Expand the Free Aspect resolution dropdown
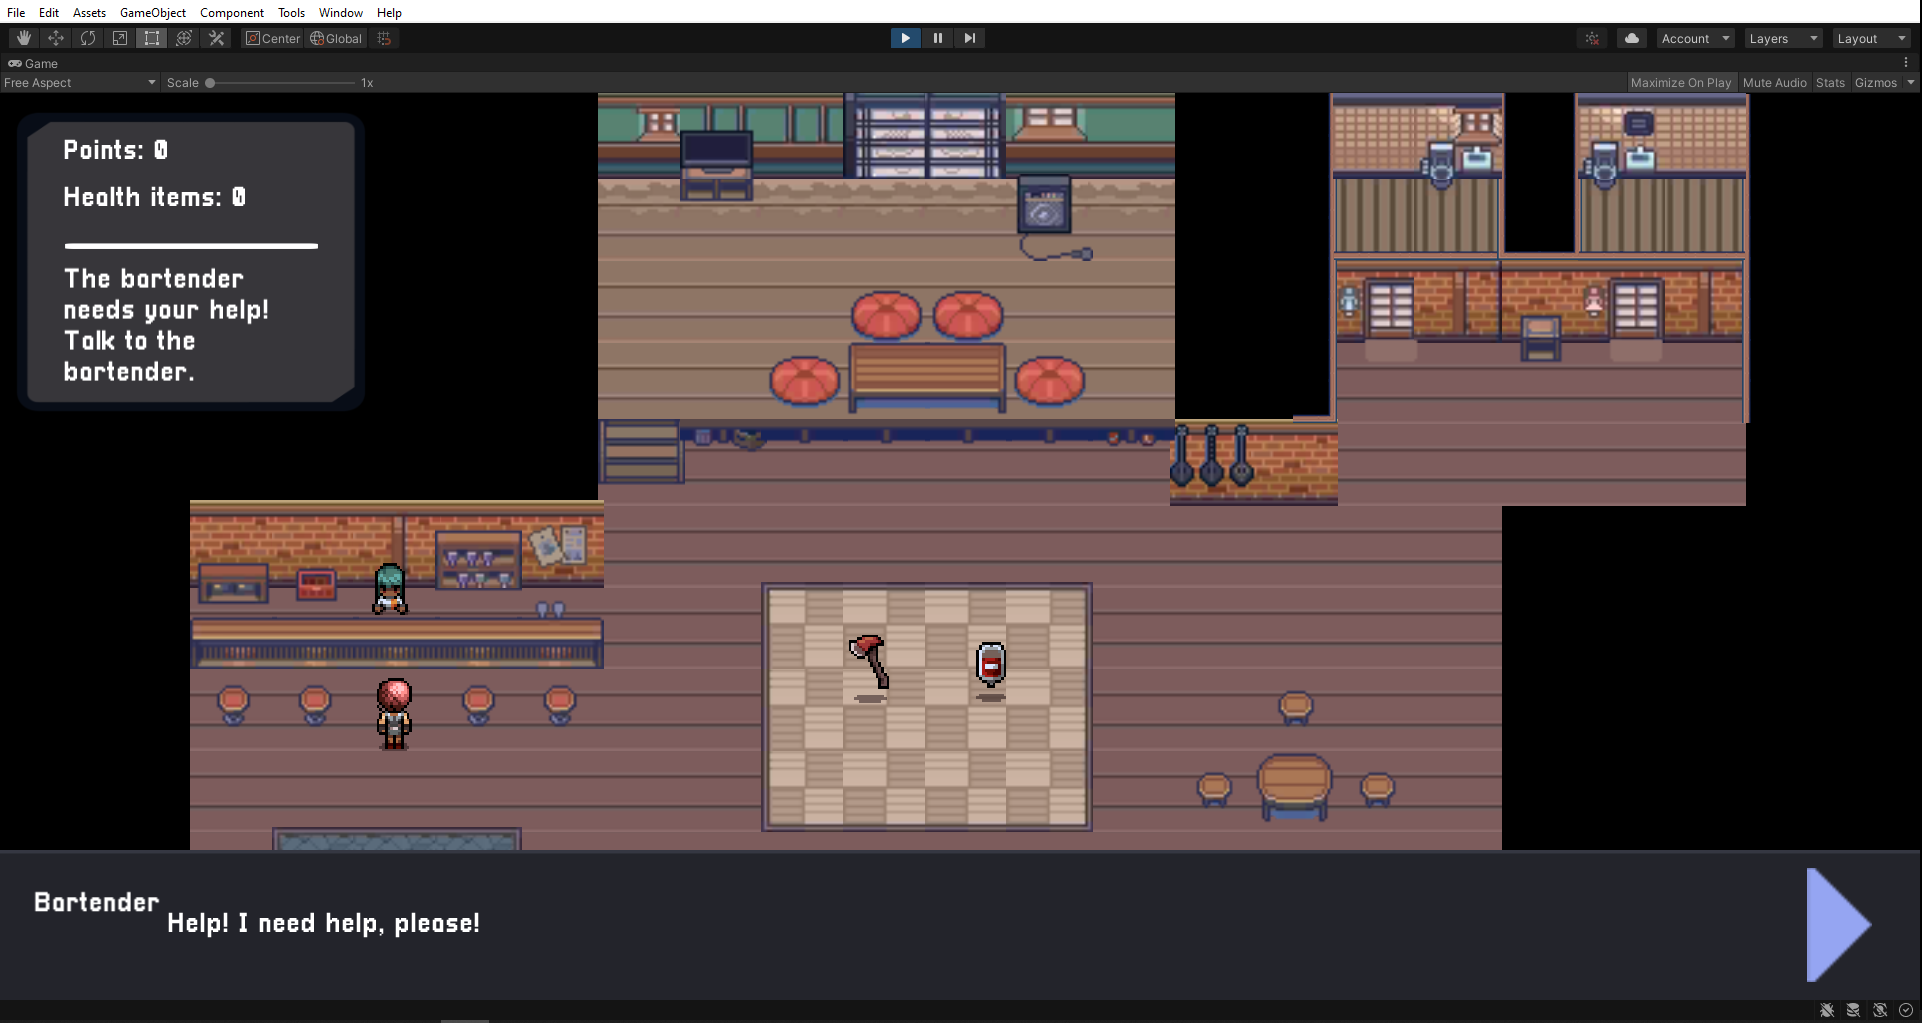This screenshot has width=1922, height=1023. pyautogui.click(x=78, y=82)
